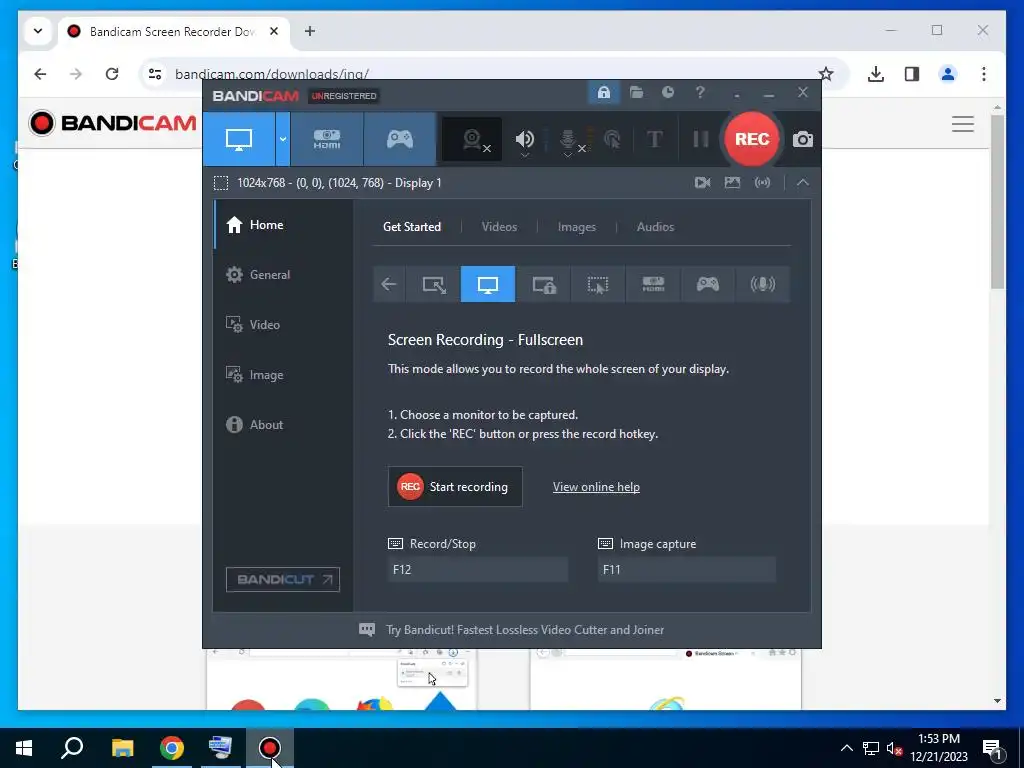Click the back arrow in mode row

point(389,284)
